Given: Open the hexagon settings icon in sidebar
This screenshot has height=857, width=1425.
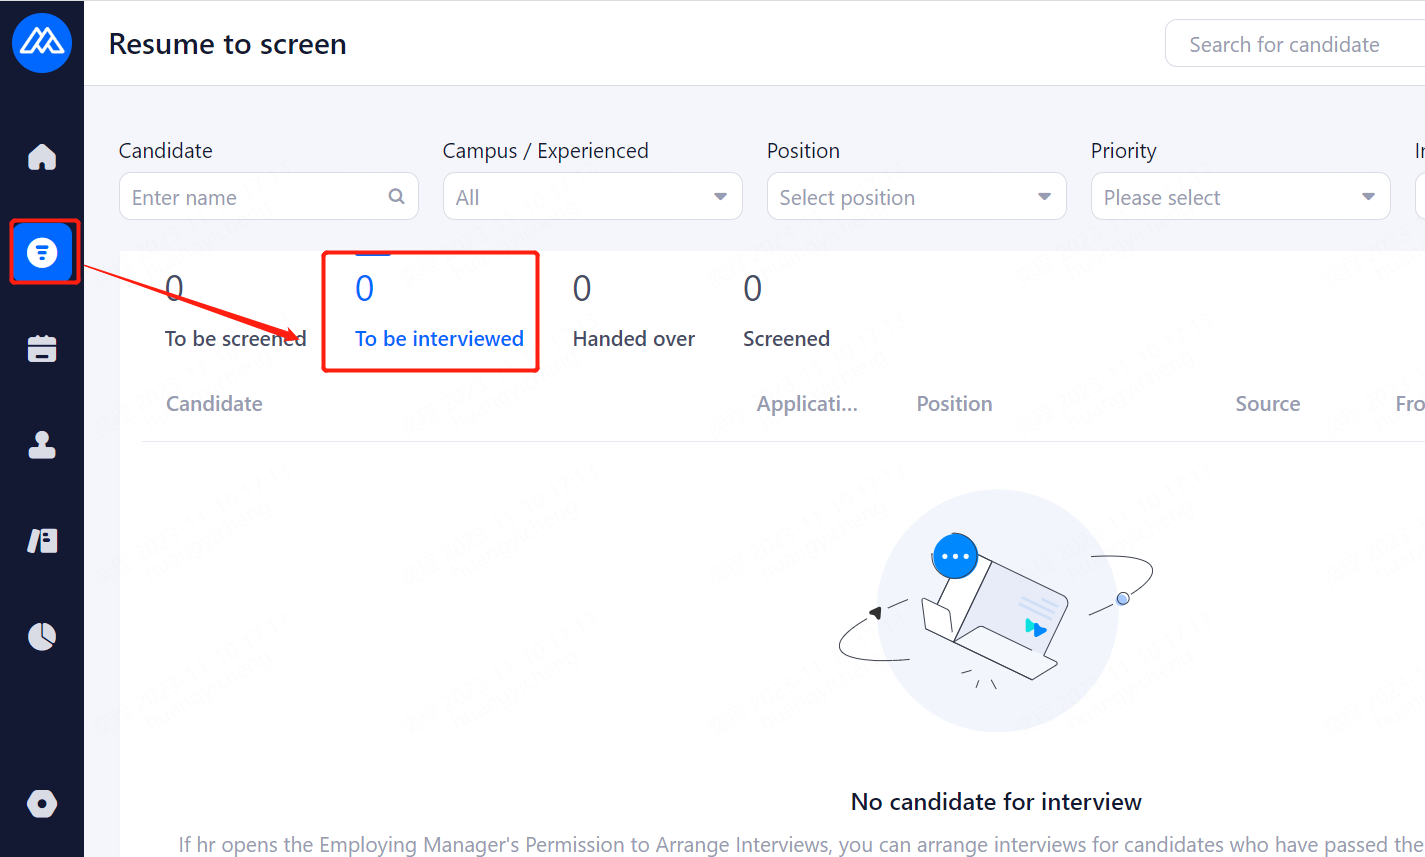Looking at the screenshot, I should tap(42, 803).
